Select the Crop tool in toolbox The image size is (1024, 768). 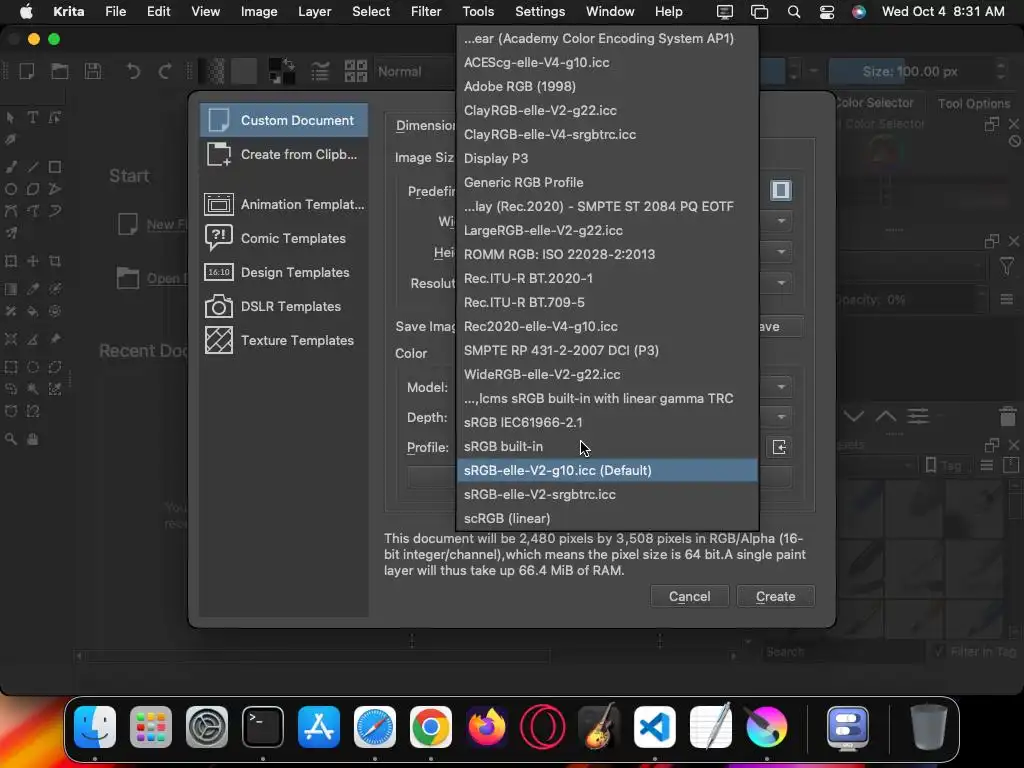pyautogui.click(x=55, y=261)
